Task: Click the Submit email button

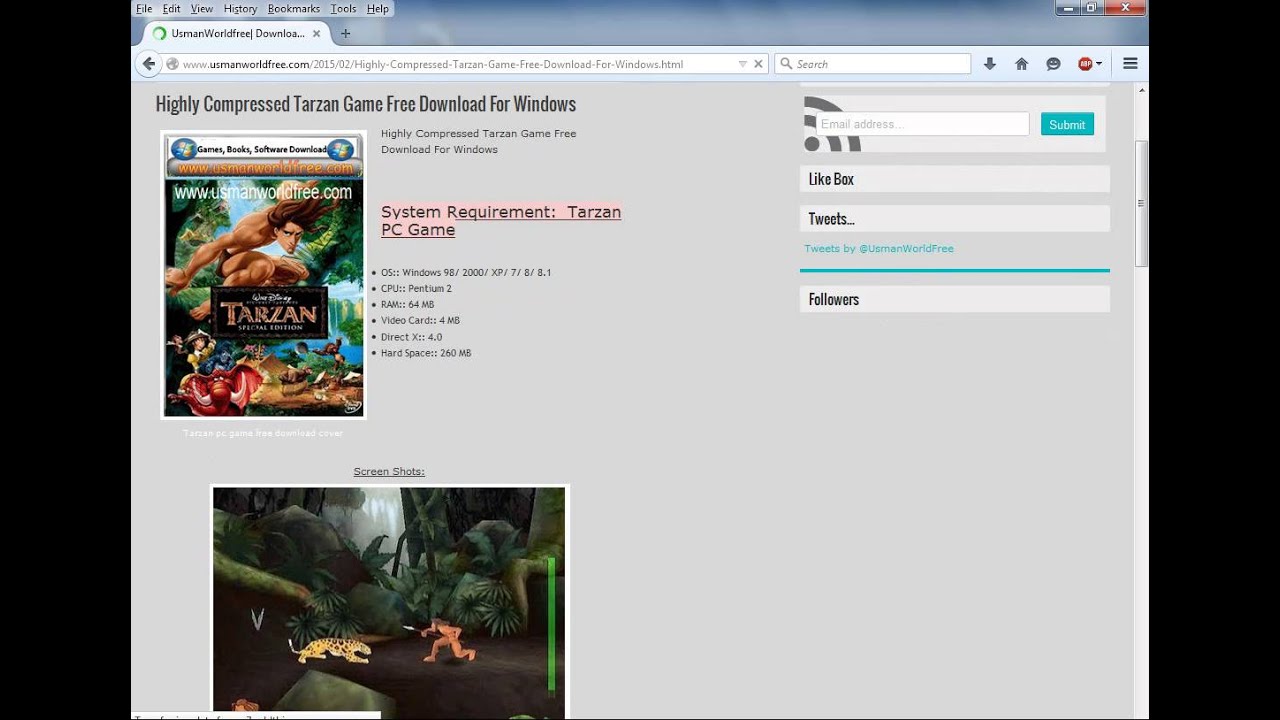Action: [x=1067, y=124]
